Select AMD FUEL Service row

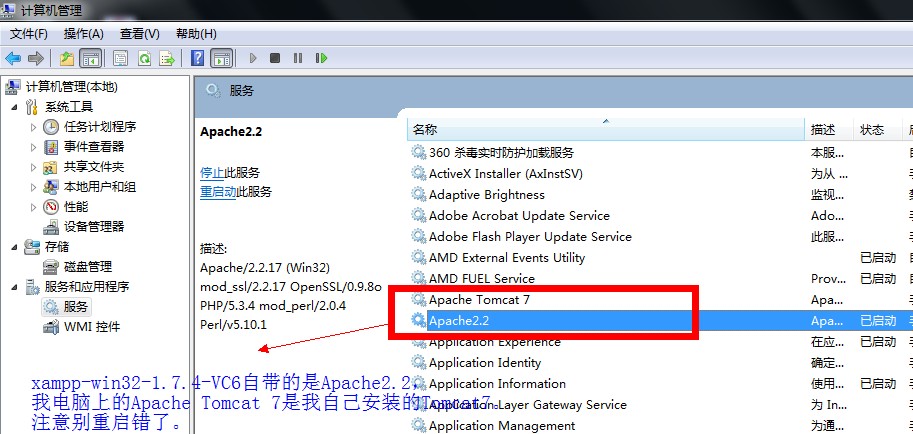(x=482, y=278)
